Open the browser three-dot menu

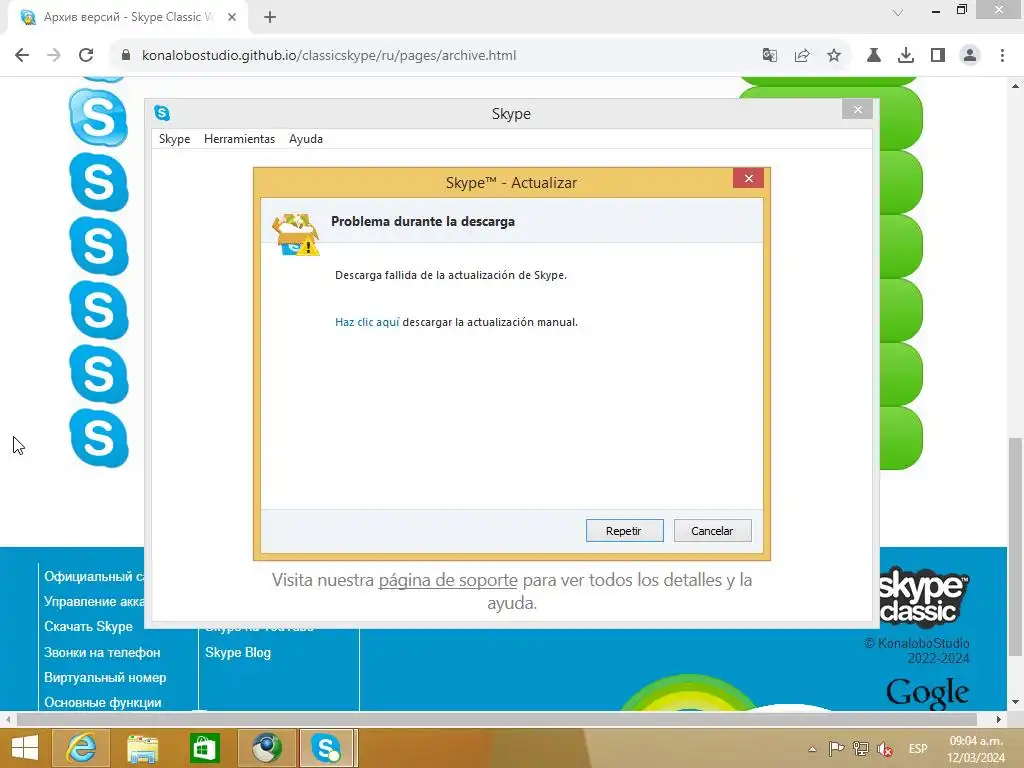point(1002,56)
